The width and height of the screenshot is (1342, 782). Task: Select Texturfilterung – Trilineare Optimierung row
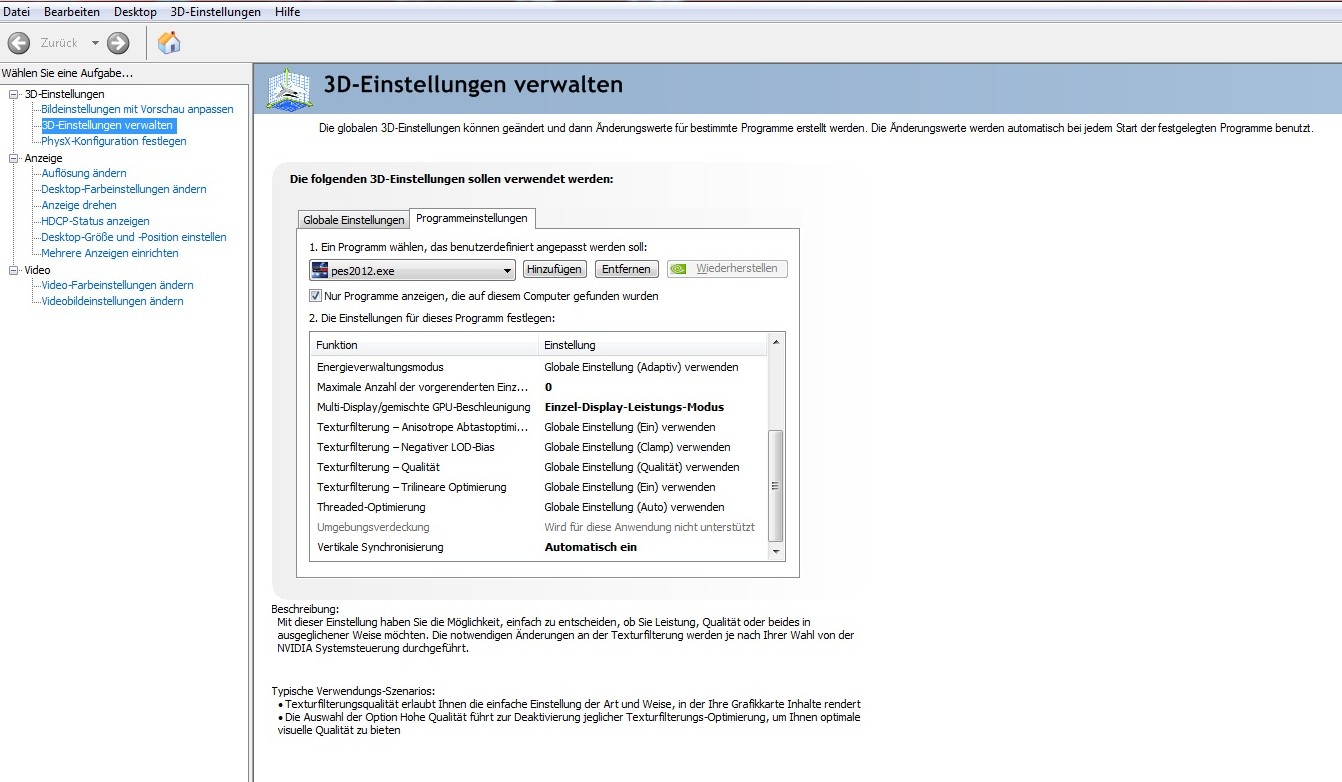click(x=538, y=487)
